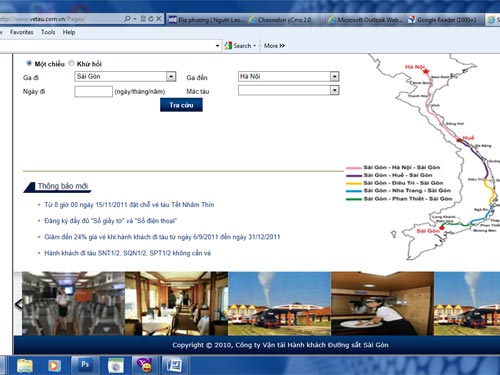Click the Hà Nội star on the map

click(426, 71)
